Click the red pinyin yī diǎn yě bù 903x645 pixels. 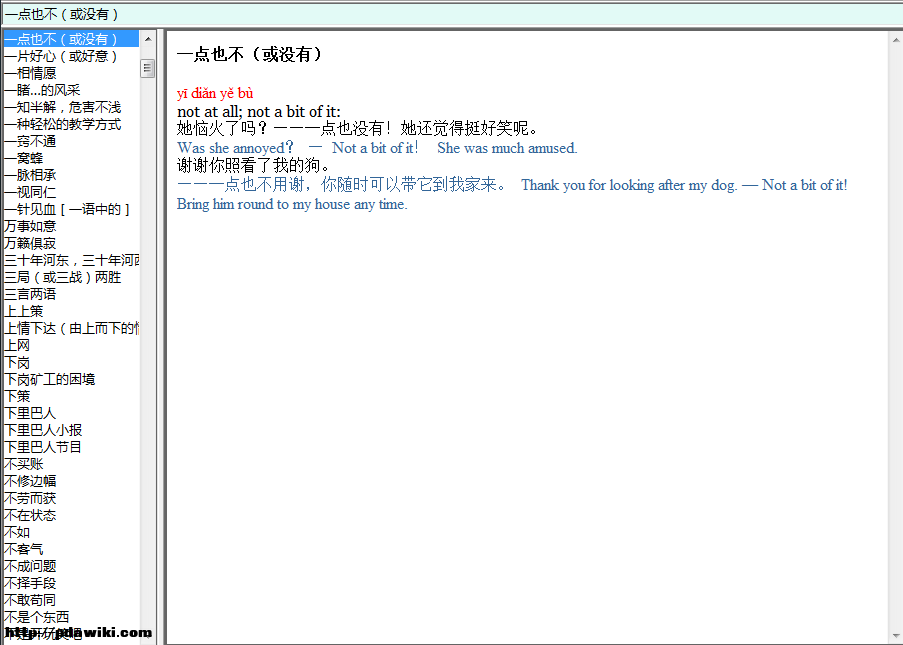tap(215, 93)
